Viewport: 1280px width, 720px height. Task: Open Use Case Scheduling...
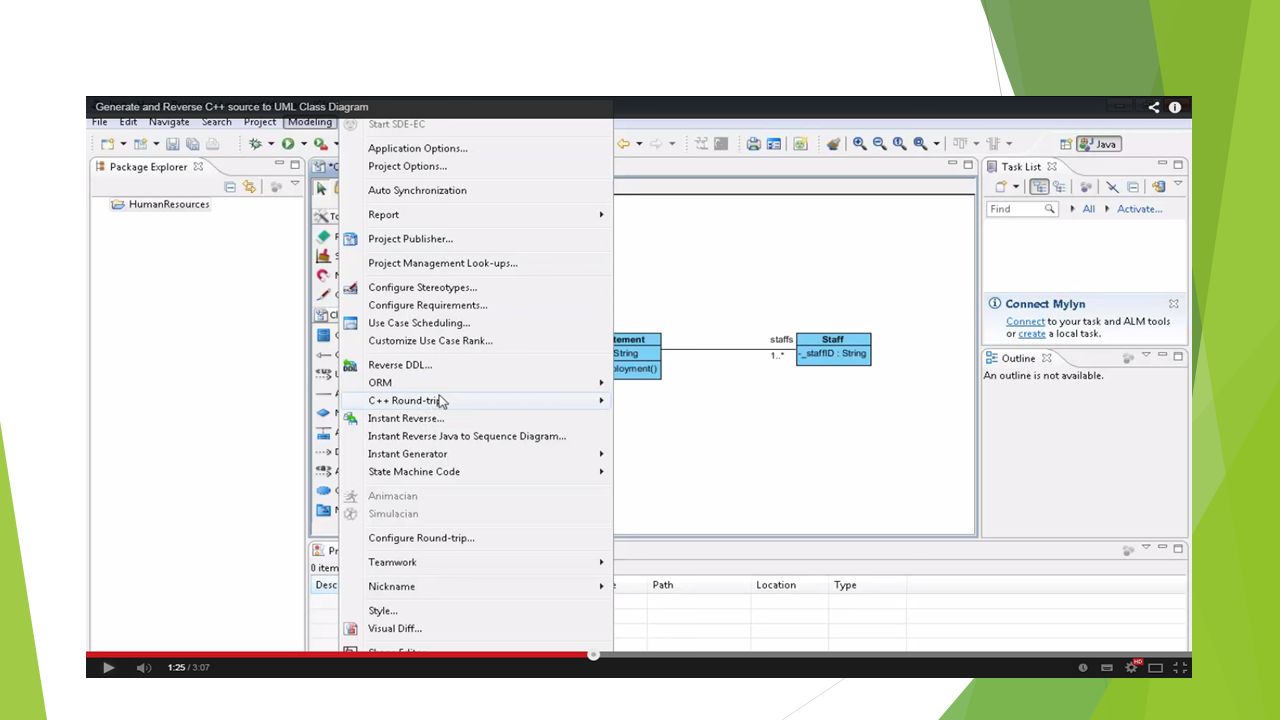[475, 323]
